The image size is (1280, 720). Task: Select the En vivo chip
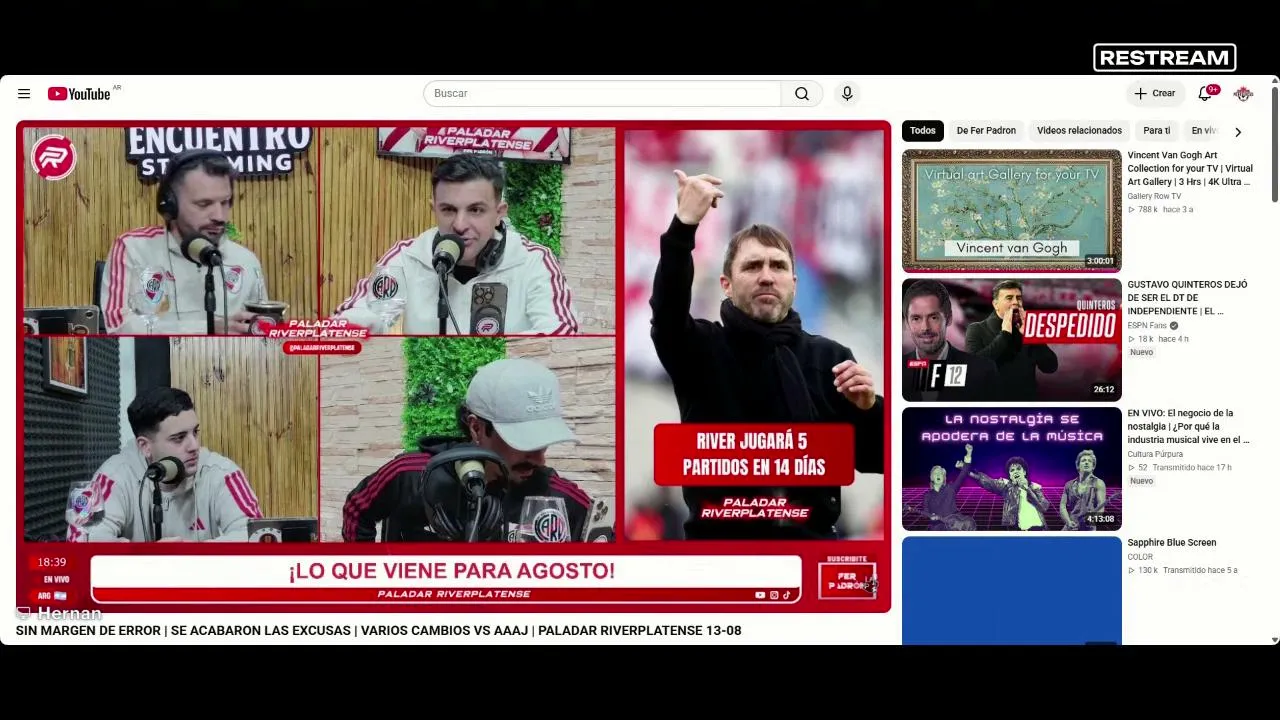(1204, 131)
